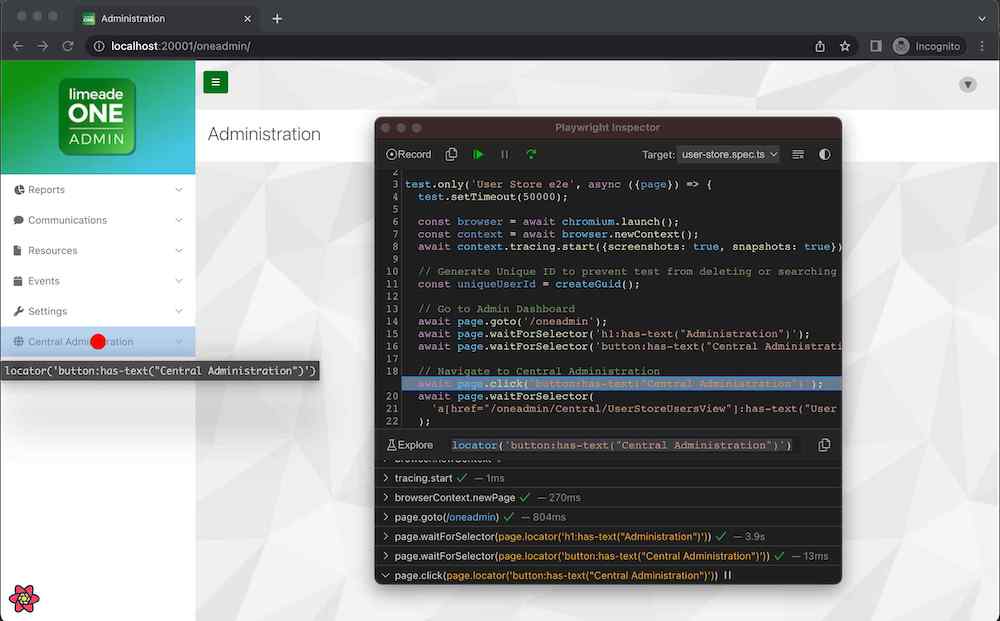Expand the browserContext.newPage log entry

386,498
